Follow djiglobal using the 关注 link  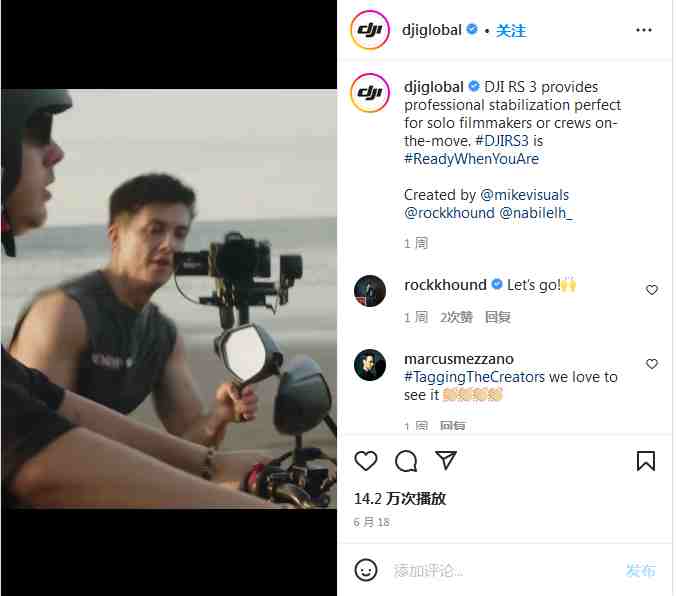pos(511,31)
